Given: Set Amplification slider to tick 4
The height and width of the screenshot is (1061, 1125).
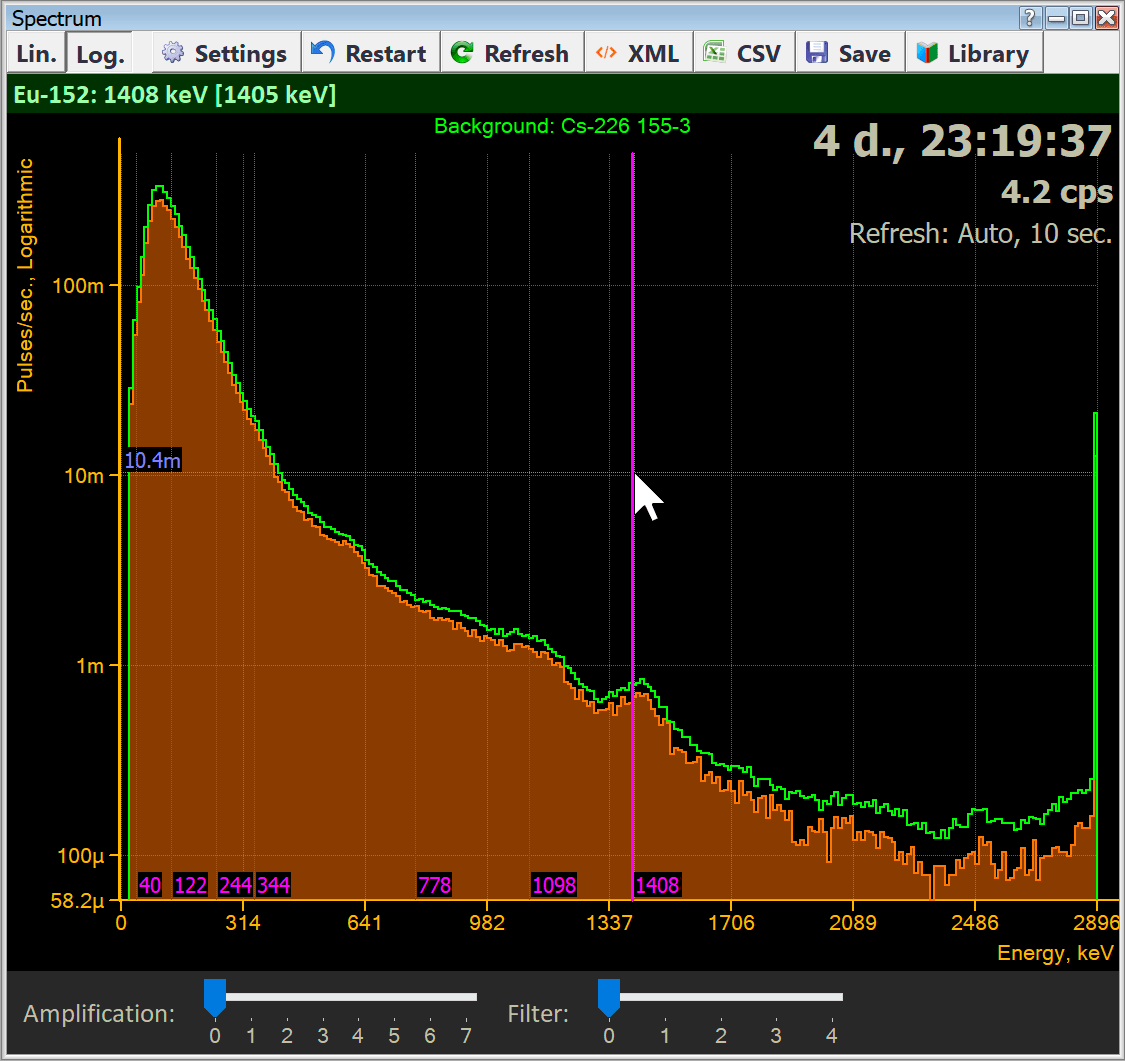Looking at the screenshot, I should tap(358, 997).
